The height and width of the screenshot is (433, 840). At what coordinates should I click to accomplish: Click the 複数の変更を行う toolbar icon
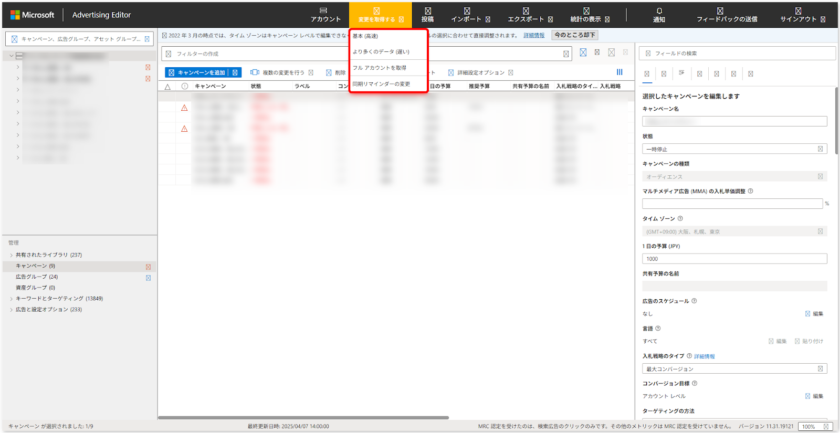(255, 72)
